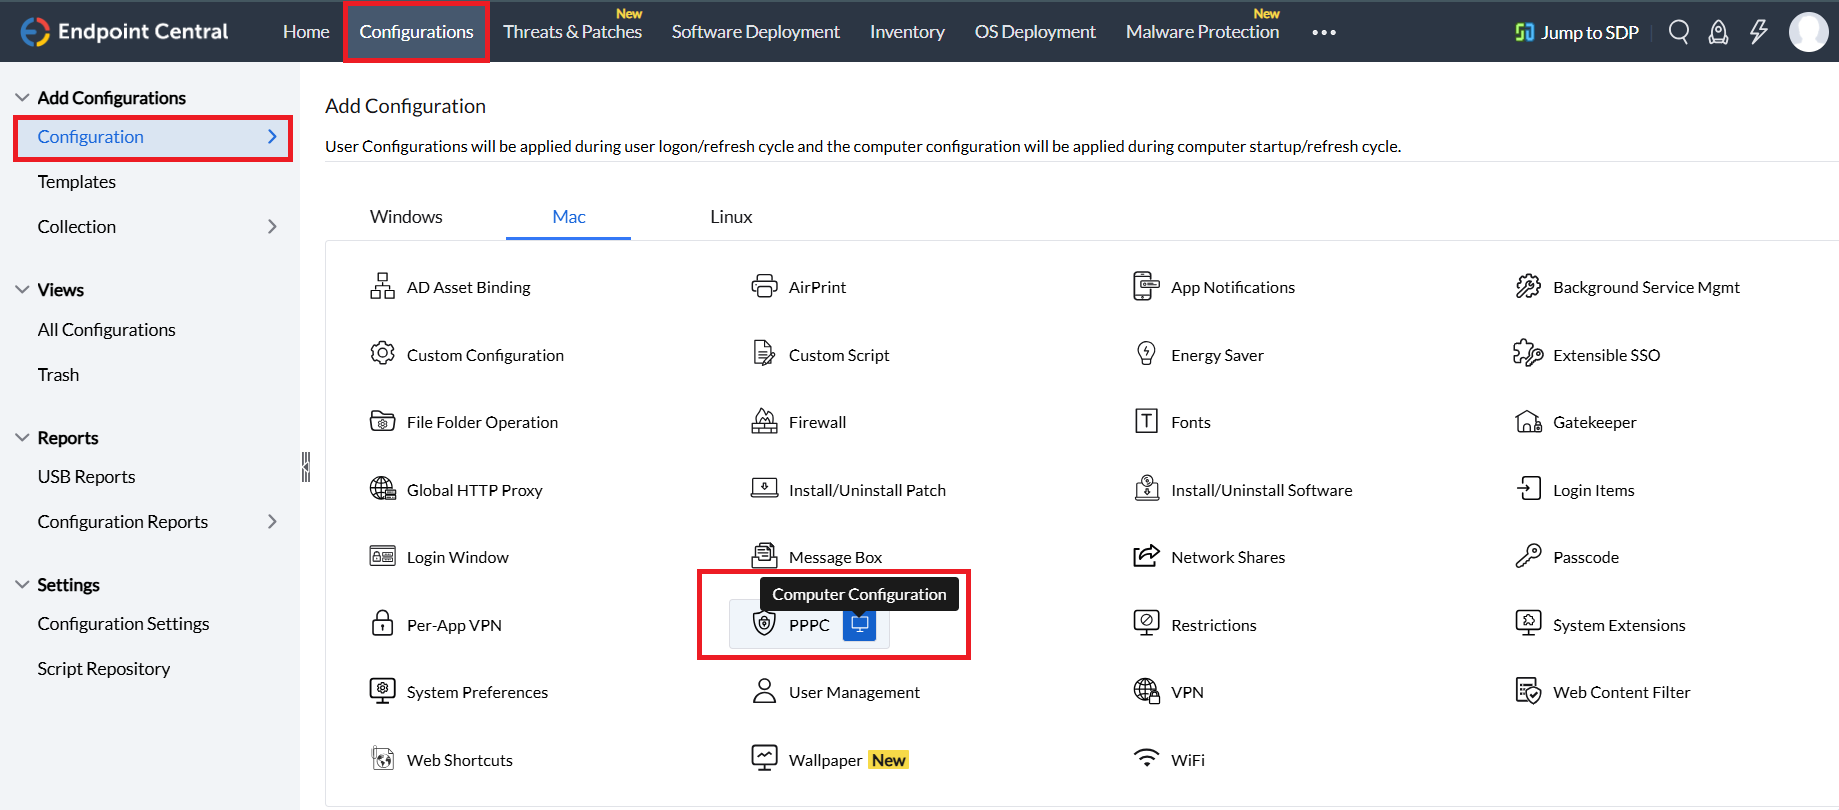This screenshot has width=1839, height=810.
Task: Open the Home menu
Action: point(306,32)
